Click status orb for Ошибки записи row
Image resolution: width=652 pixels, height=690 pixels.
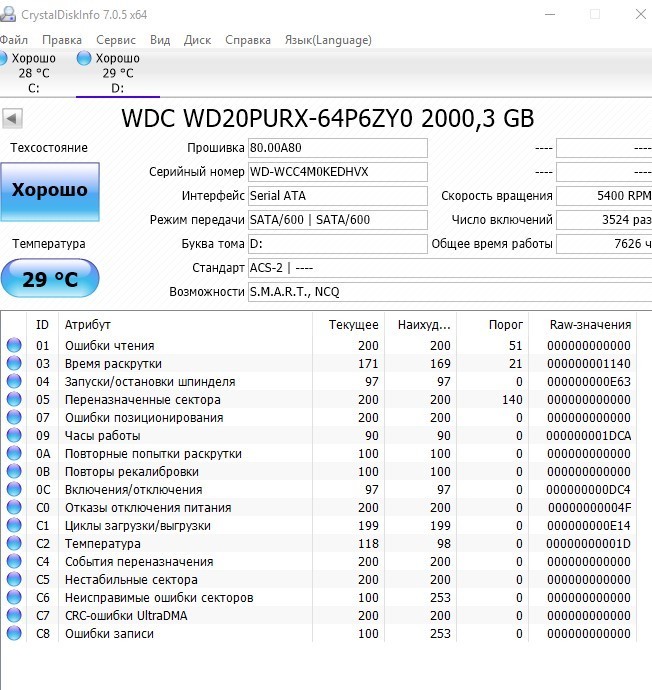[14, 633]
